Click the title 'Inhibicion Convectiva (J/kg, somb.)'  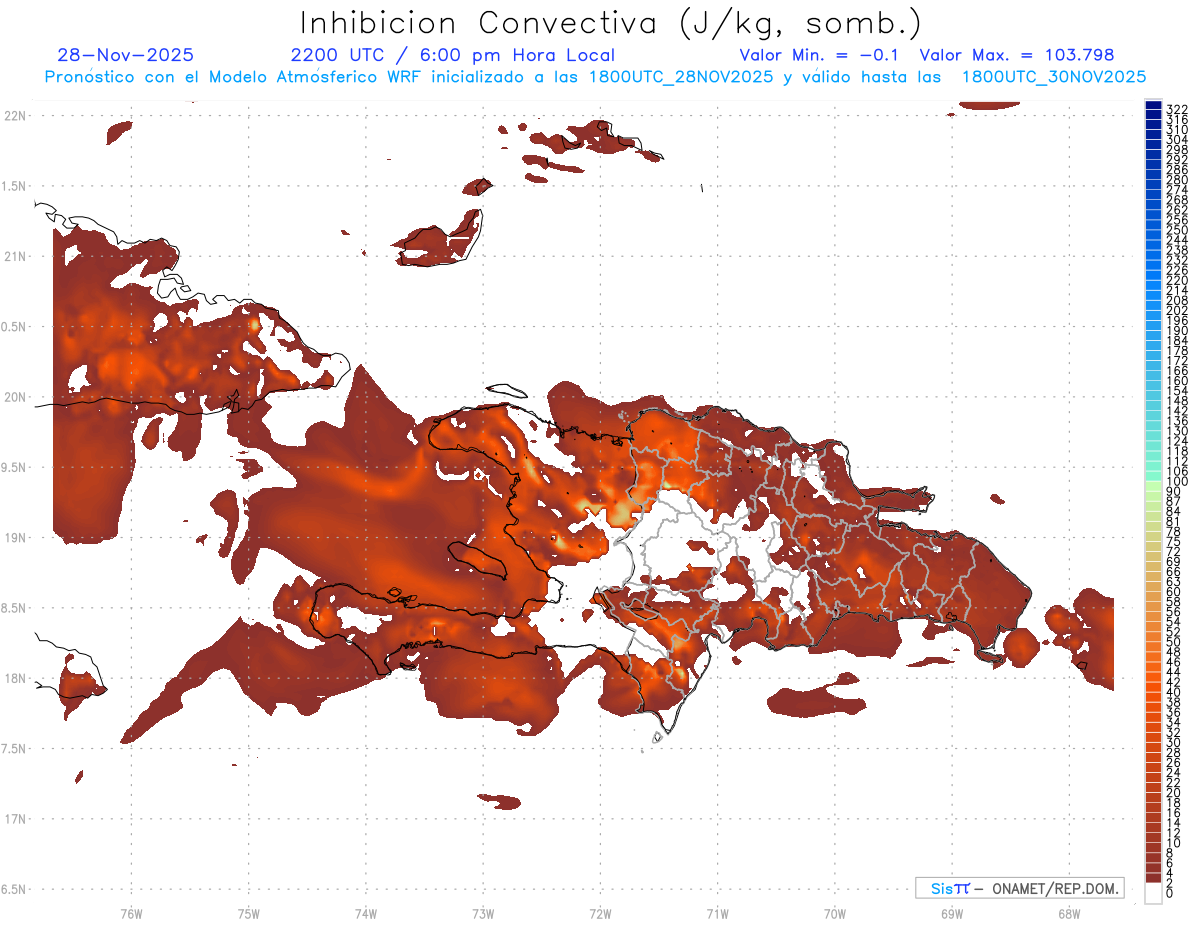611,23
